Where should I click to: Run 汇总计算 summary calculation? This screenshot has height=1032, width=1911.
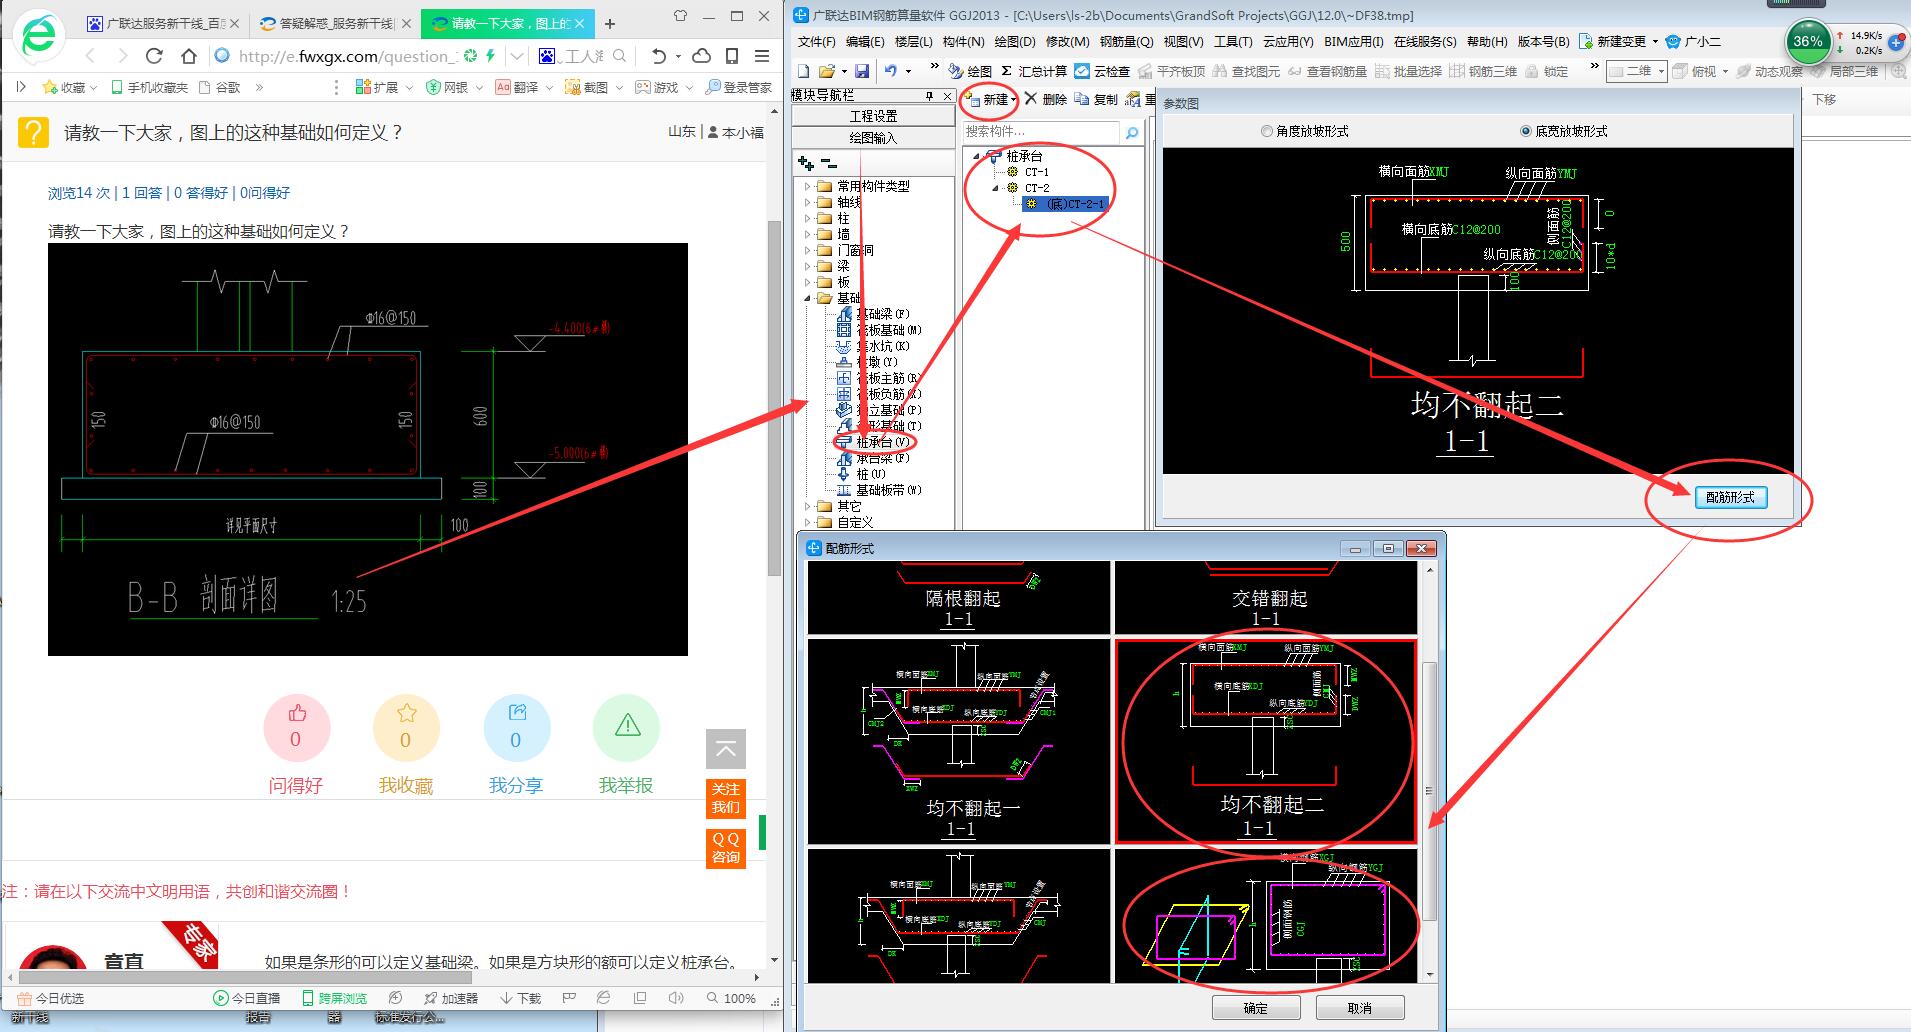click(x=1034, y=71)
